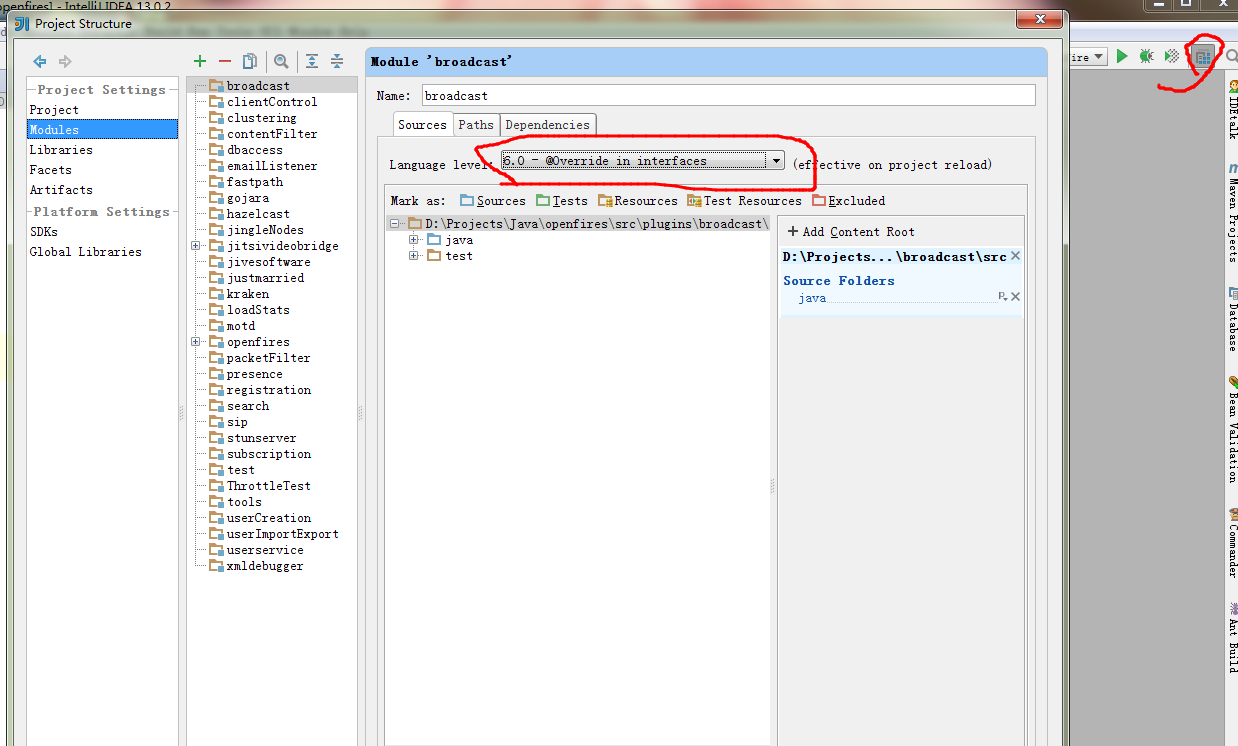
Task: Click the green plus to add a module
Action: tap(199, 61)
